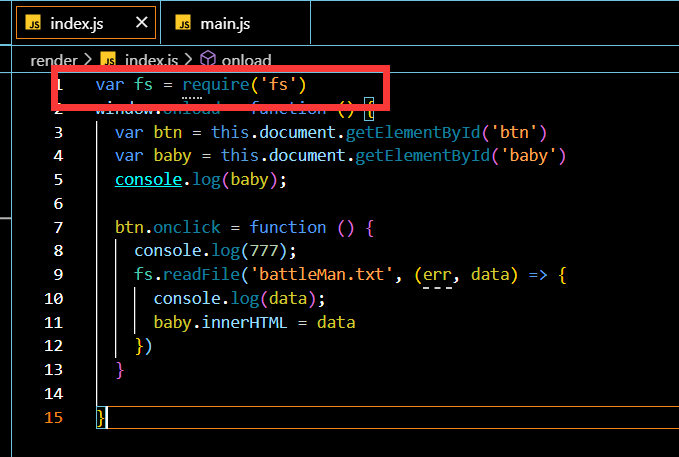Click line number 12 in gutter

(54, 346)
